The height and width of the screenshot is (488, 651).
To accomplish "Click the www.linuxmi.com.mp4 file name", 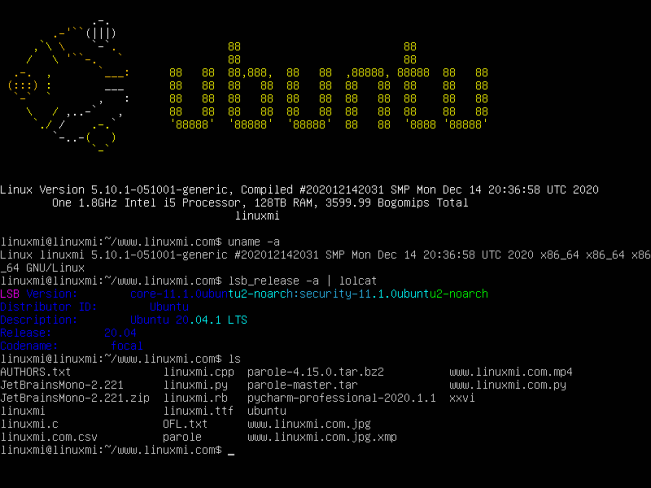I will pos(511,372).
